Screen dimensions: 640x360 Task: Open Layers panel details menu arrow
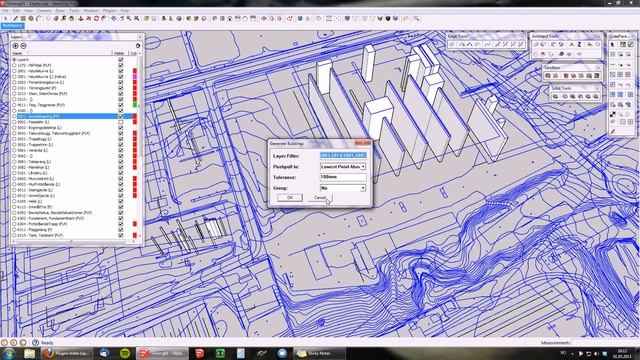click(138, 46)
